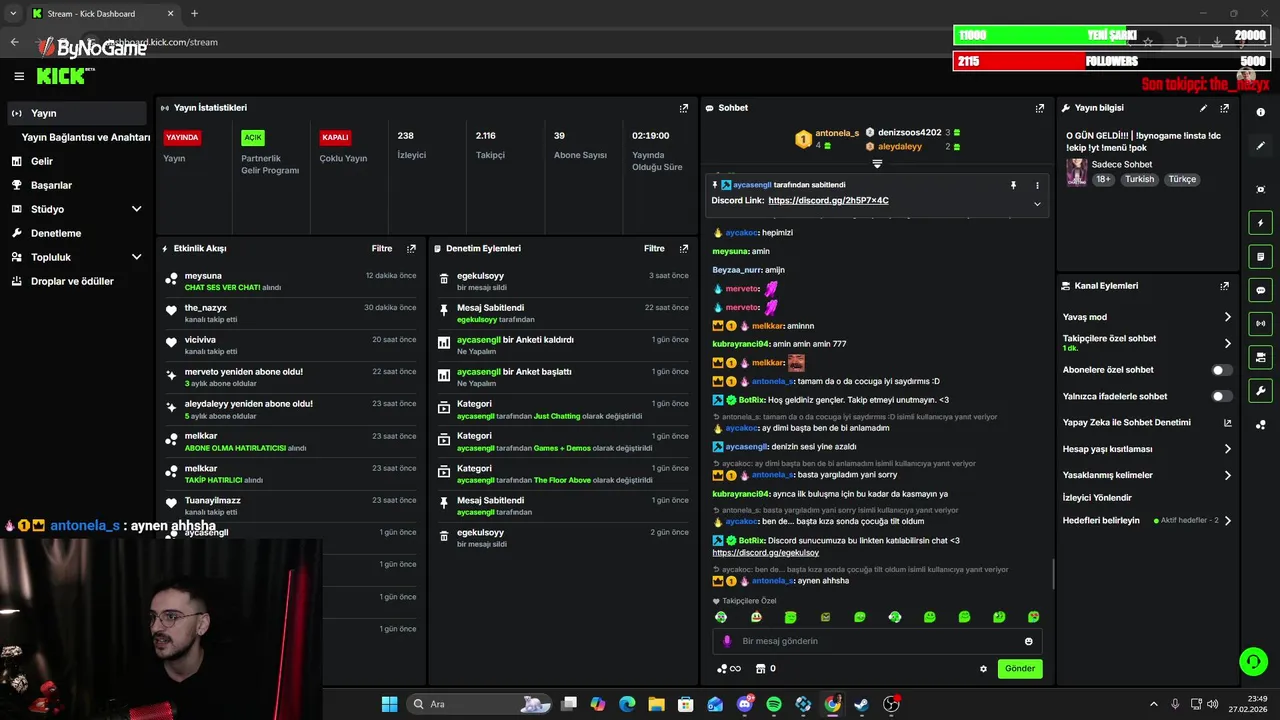Click the Gönder send button

1020,668
